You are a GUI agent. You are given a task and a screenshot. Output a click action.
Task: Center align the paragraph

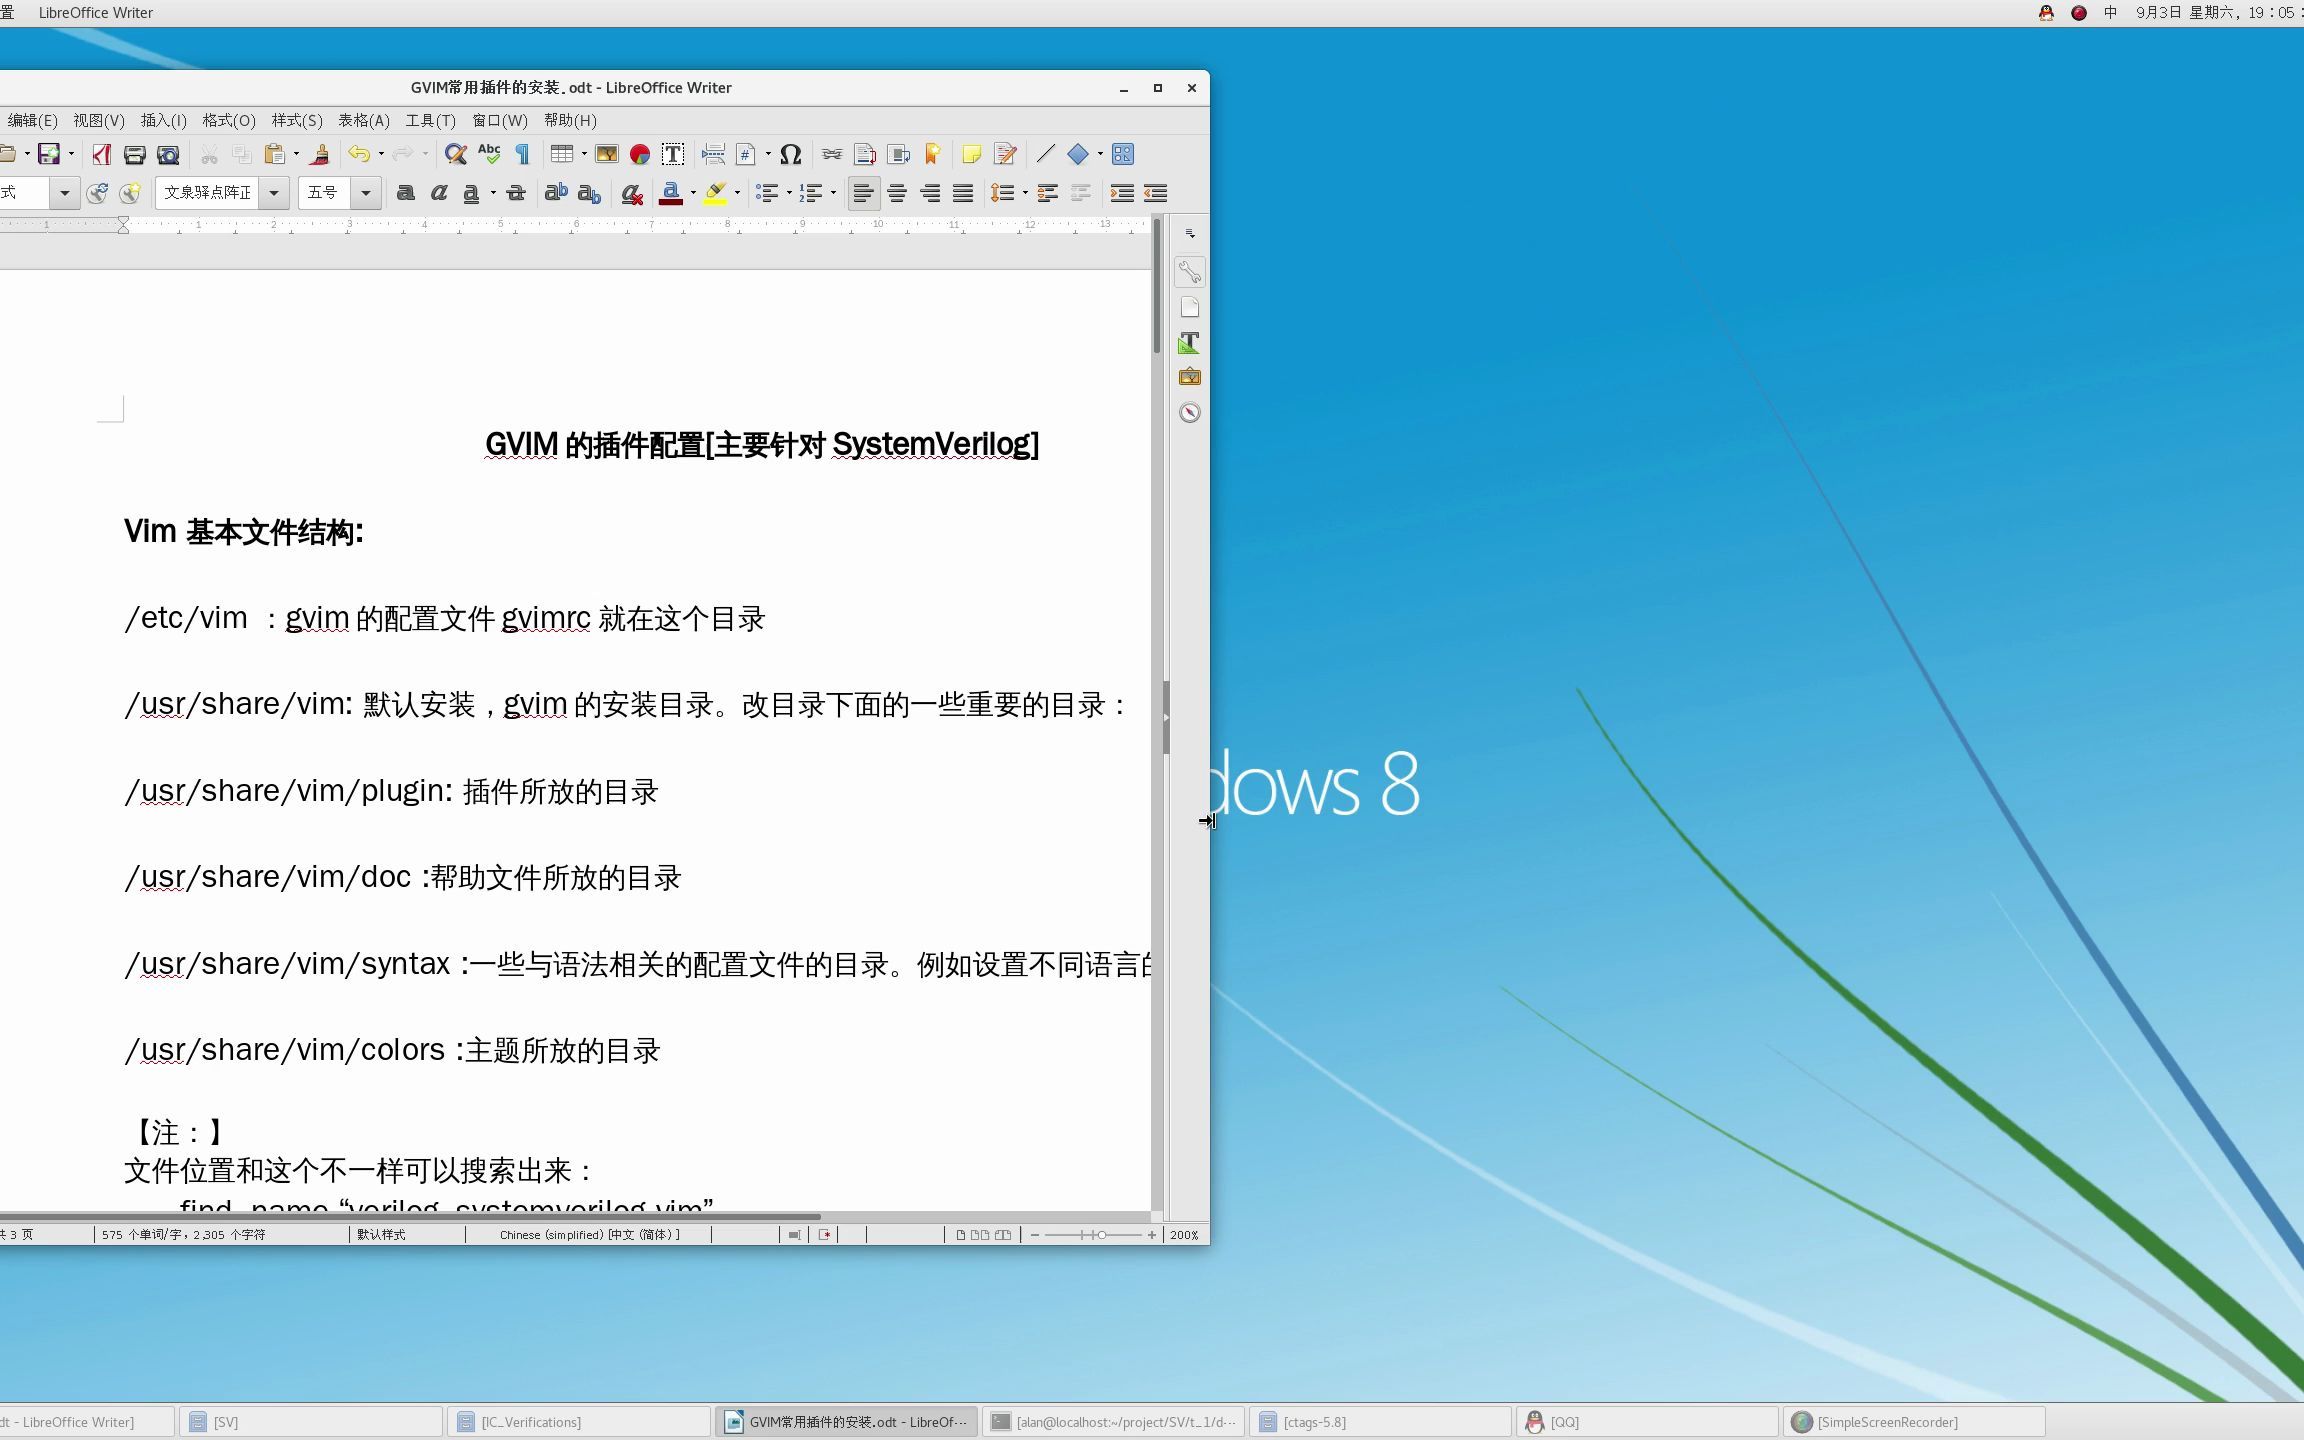[x=897, y=193]
